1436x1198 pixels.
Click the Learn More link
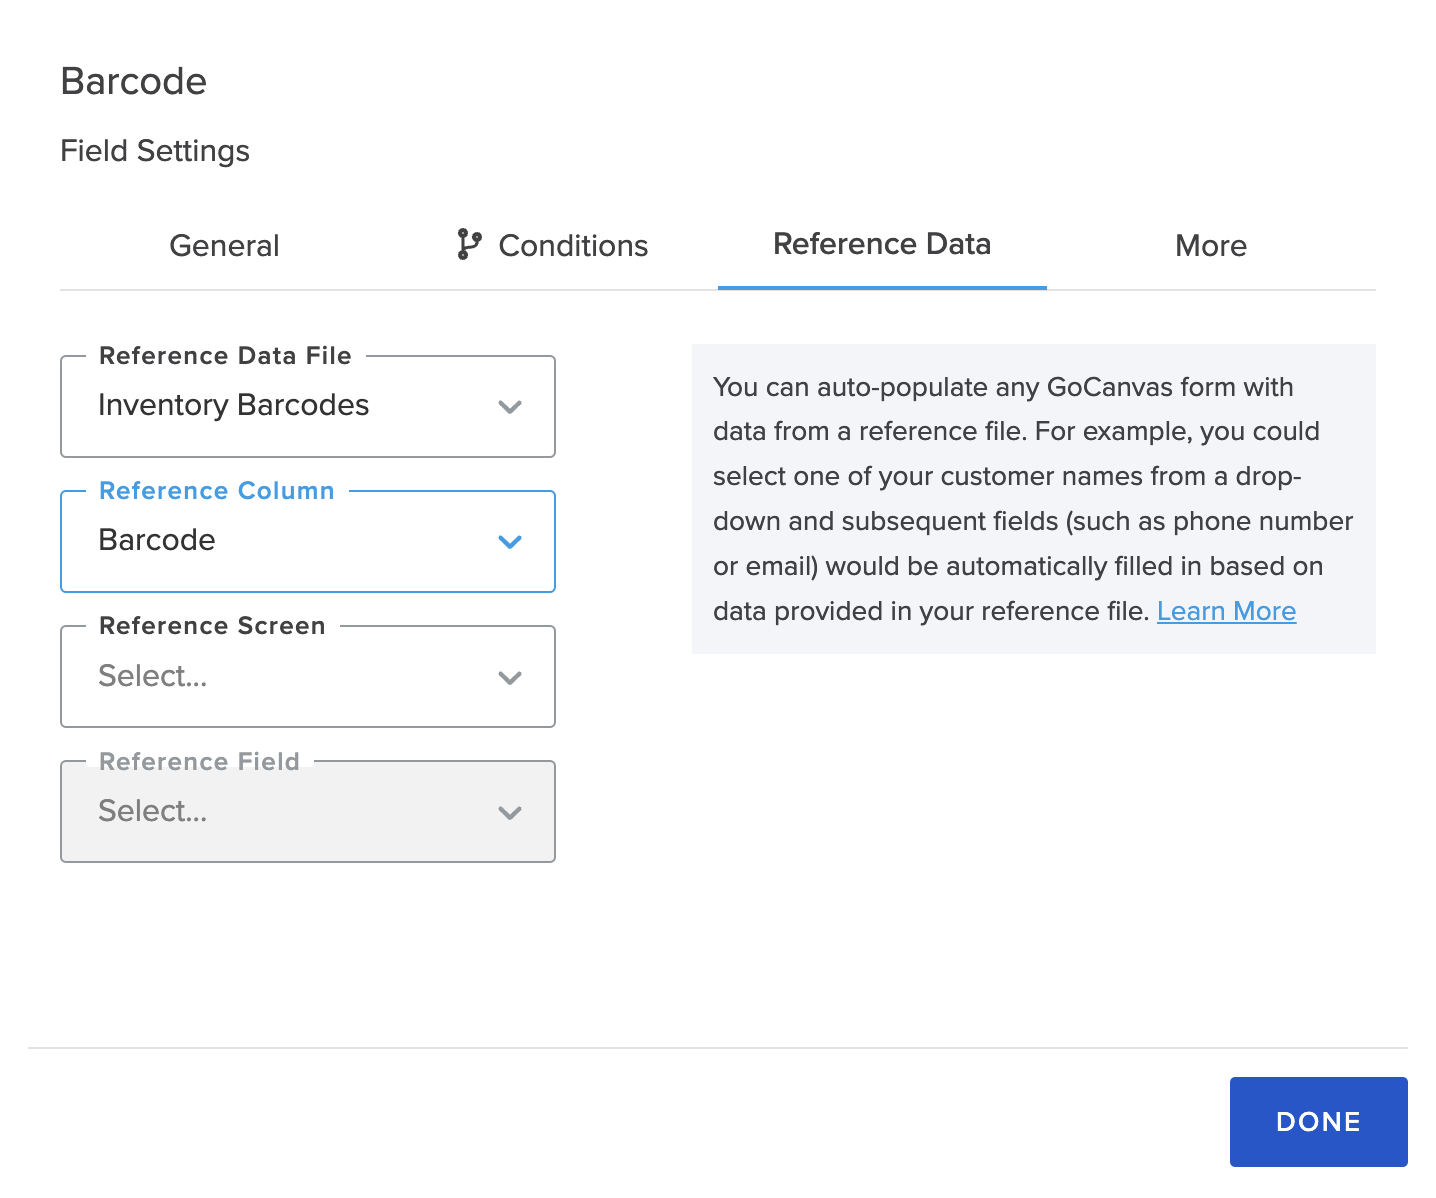click(x=1226, y=611)
